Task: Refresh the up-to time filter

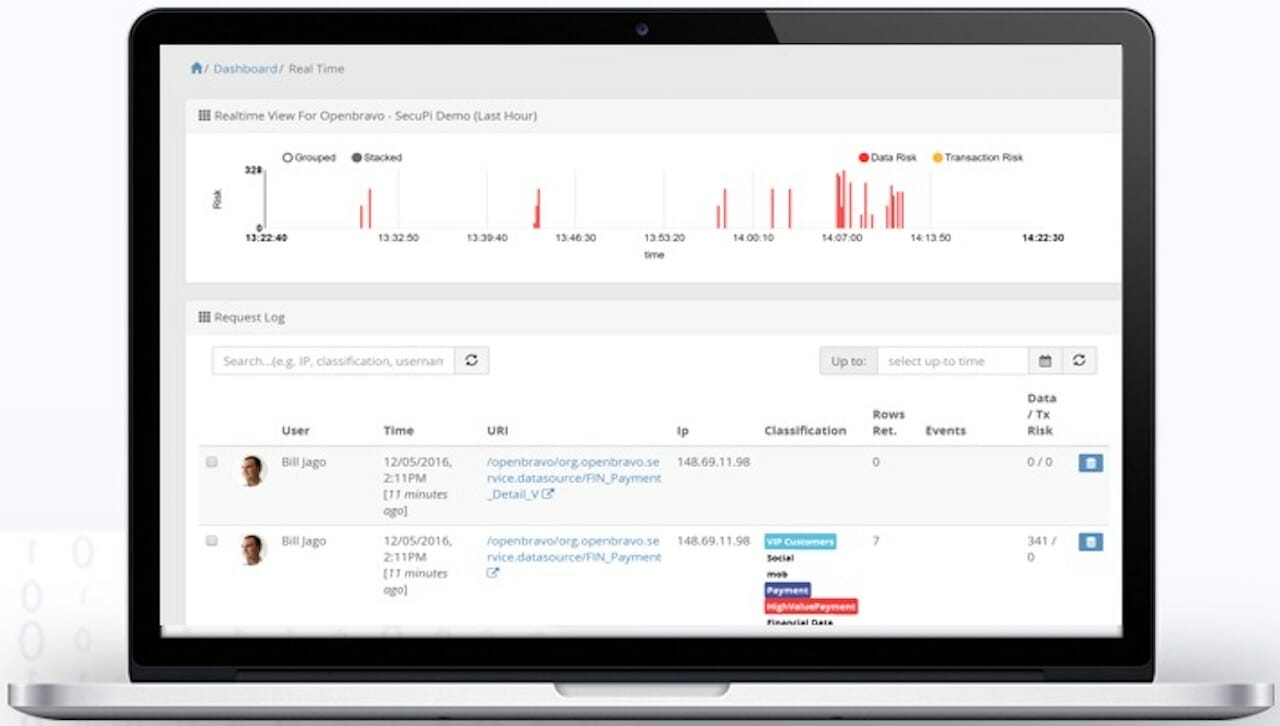Action: pyautogui.click(x=1080, y=360)
